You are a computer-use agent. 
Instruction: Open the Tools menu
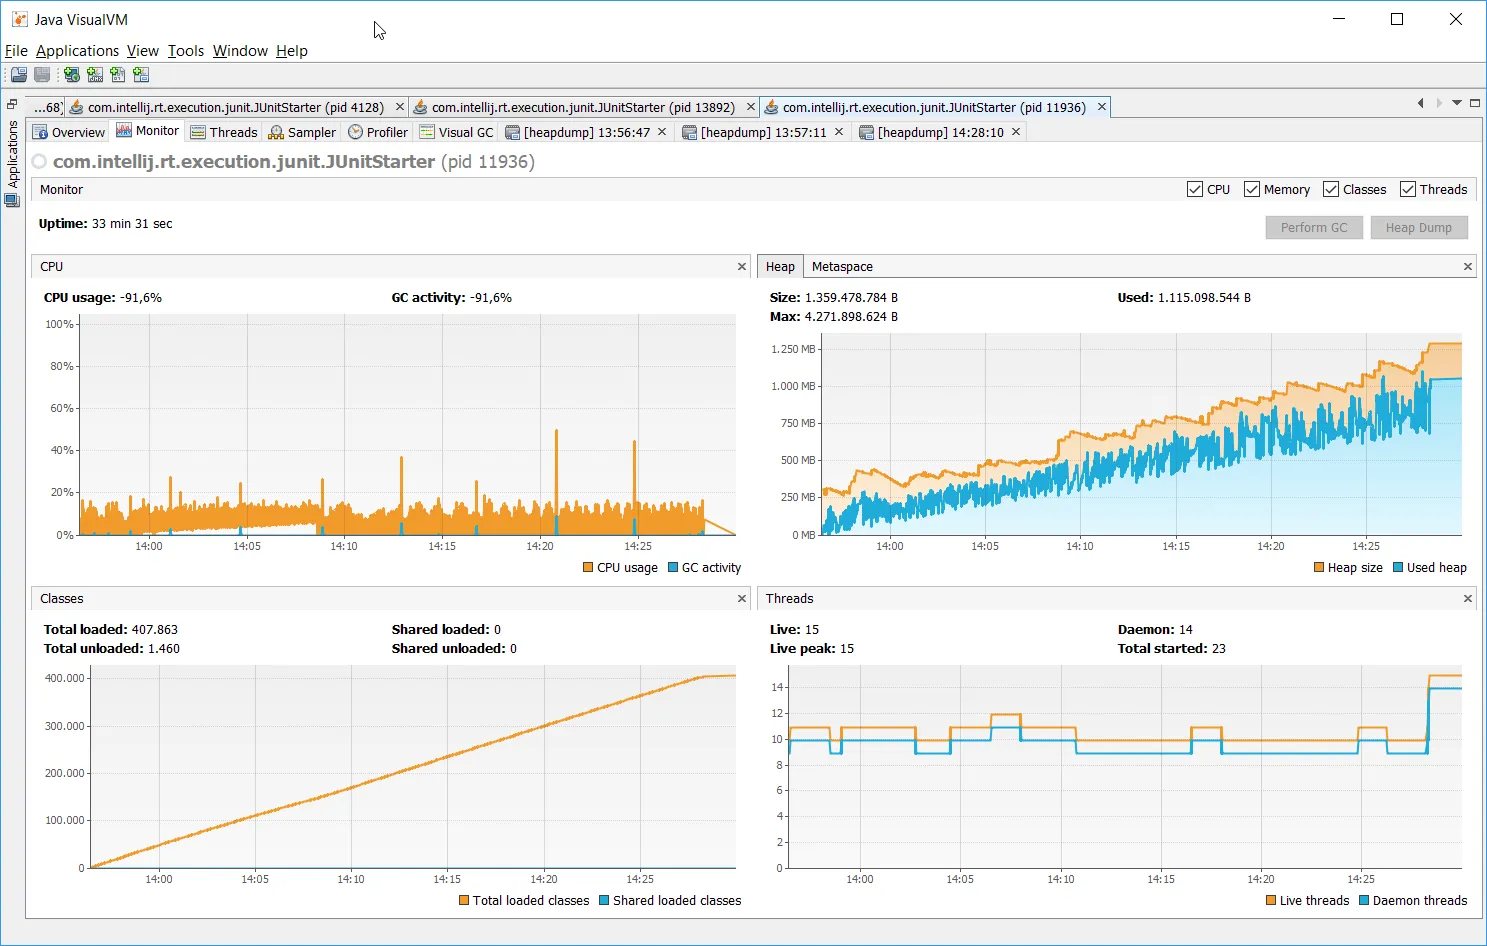pos(186,51)
